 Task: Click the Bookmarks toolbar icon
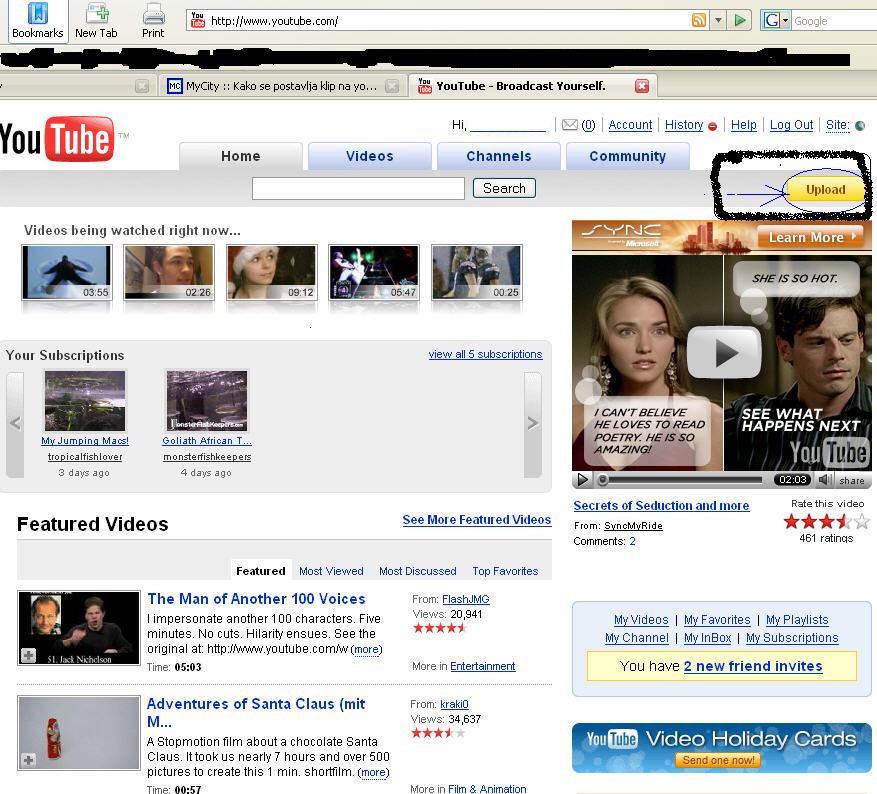37,20
